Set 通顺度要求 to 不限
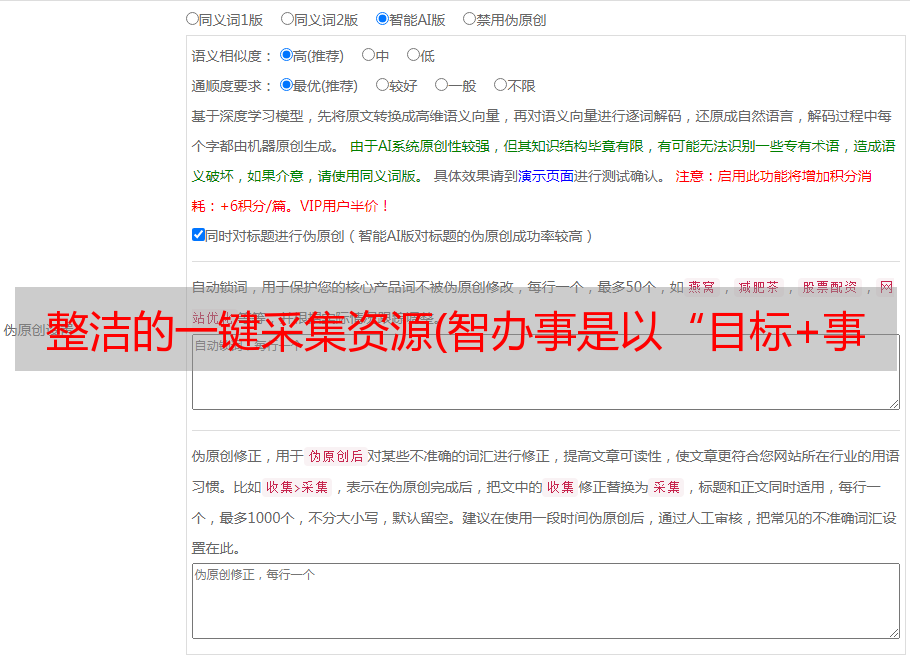The height and width of the screenshot is (658, 911). pos(500,85)
